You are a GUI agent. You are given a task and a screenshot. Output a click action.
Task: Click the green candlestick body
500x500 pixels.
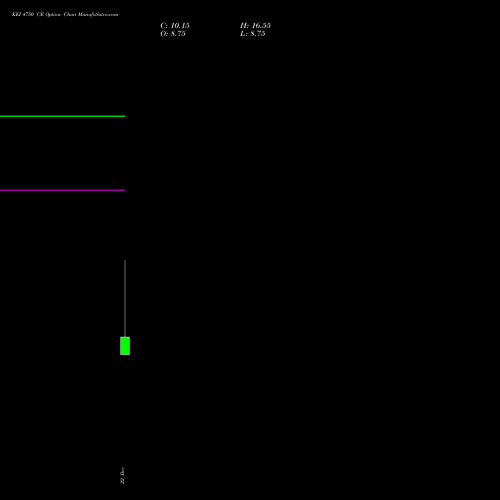click(x=125, y=346)
